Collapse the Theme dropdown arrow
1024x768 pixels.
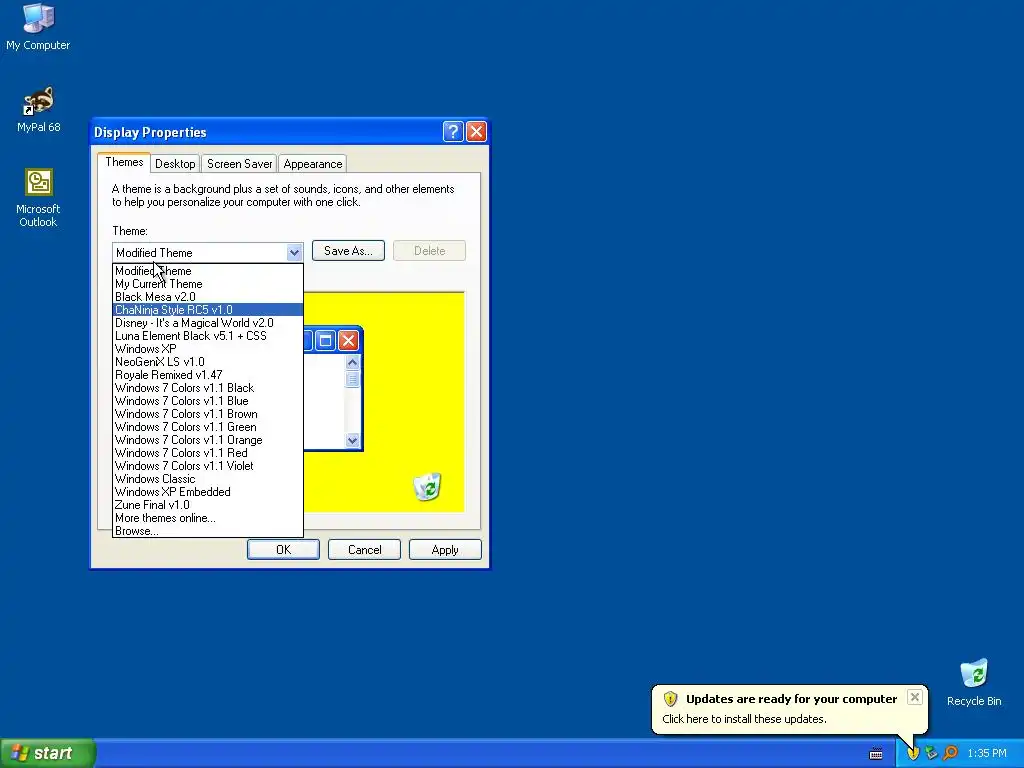[x=294, y=252]
